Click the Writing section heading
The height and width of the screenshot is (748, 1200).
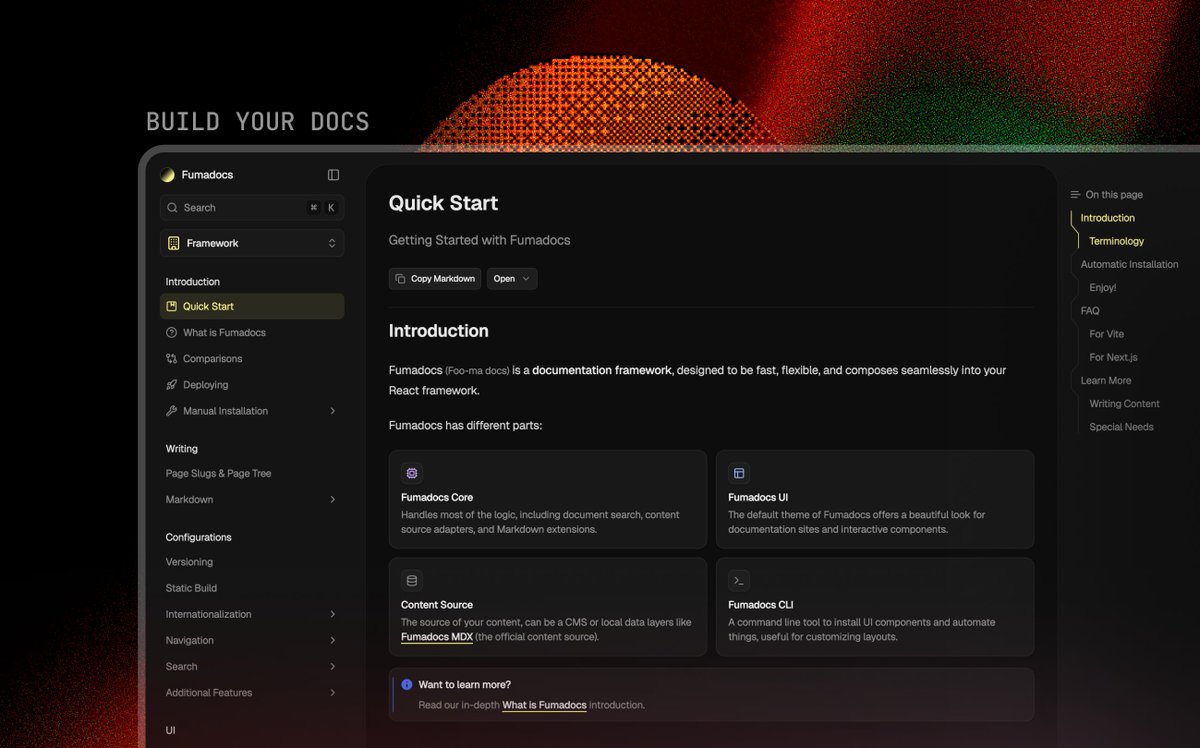pos(182,449)
